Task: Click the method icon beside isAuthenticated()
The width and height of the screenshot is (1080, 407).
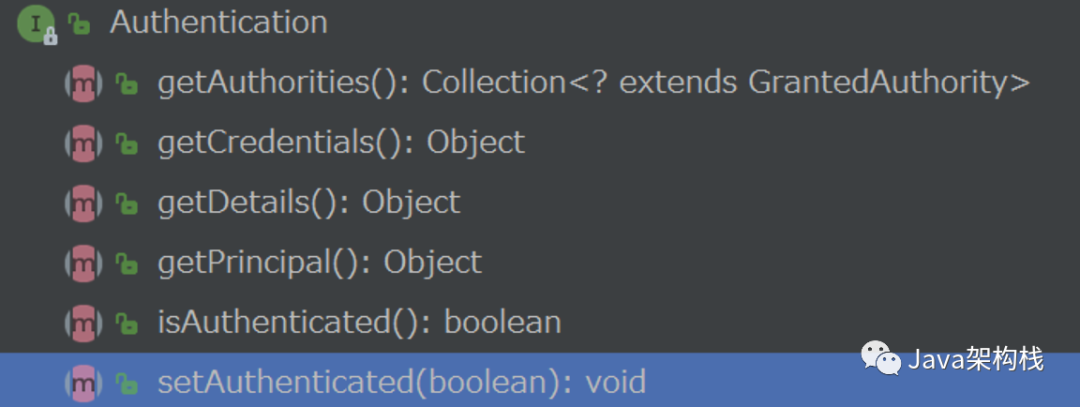Action: point(83,323)
